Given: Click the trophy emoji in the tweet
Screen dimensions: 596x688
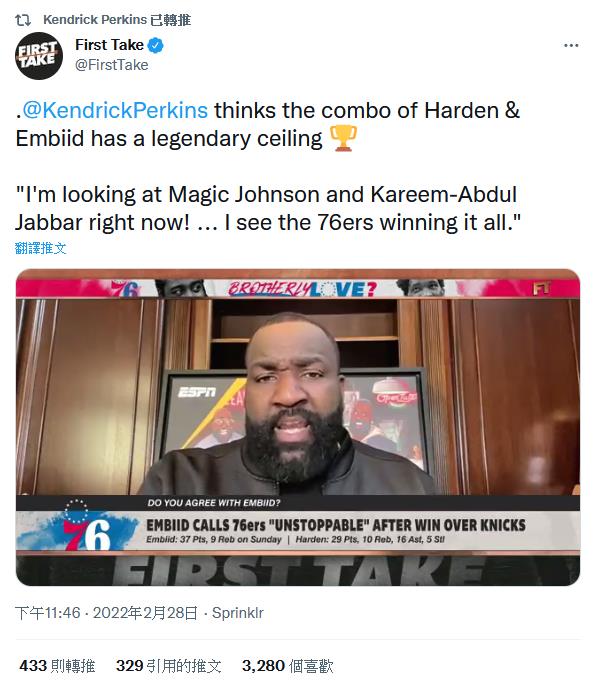Looking at the screenshot, I should point(343,138).
